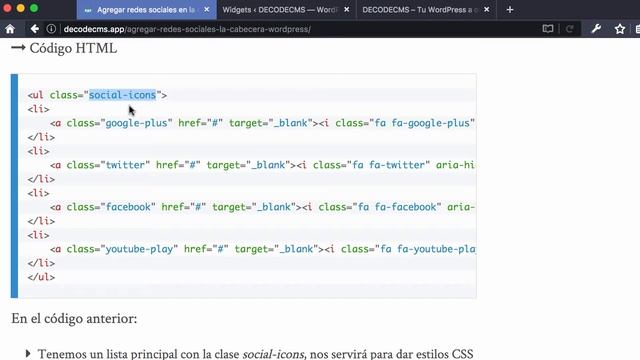This screenshot has width=640, height=360.
Task: Close the 'Agregar redes sociales' tab
Action: click(207, 9)
